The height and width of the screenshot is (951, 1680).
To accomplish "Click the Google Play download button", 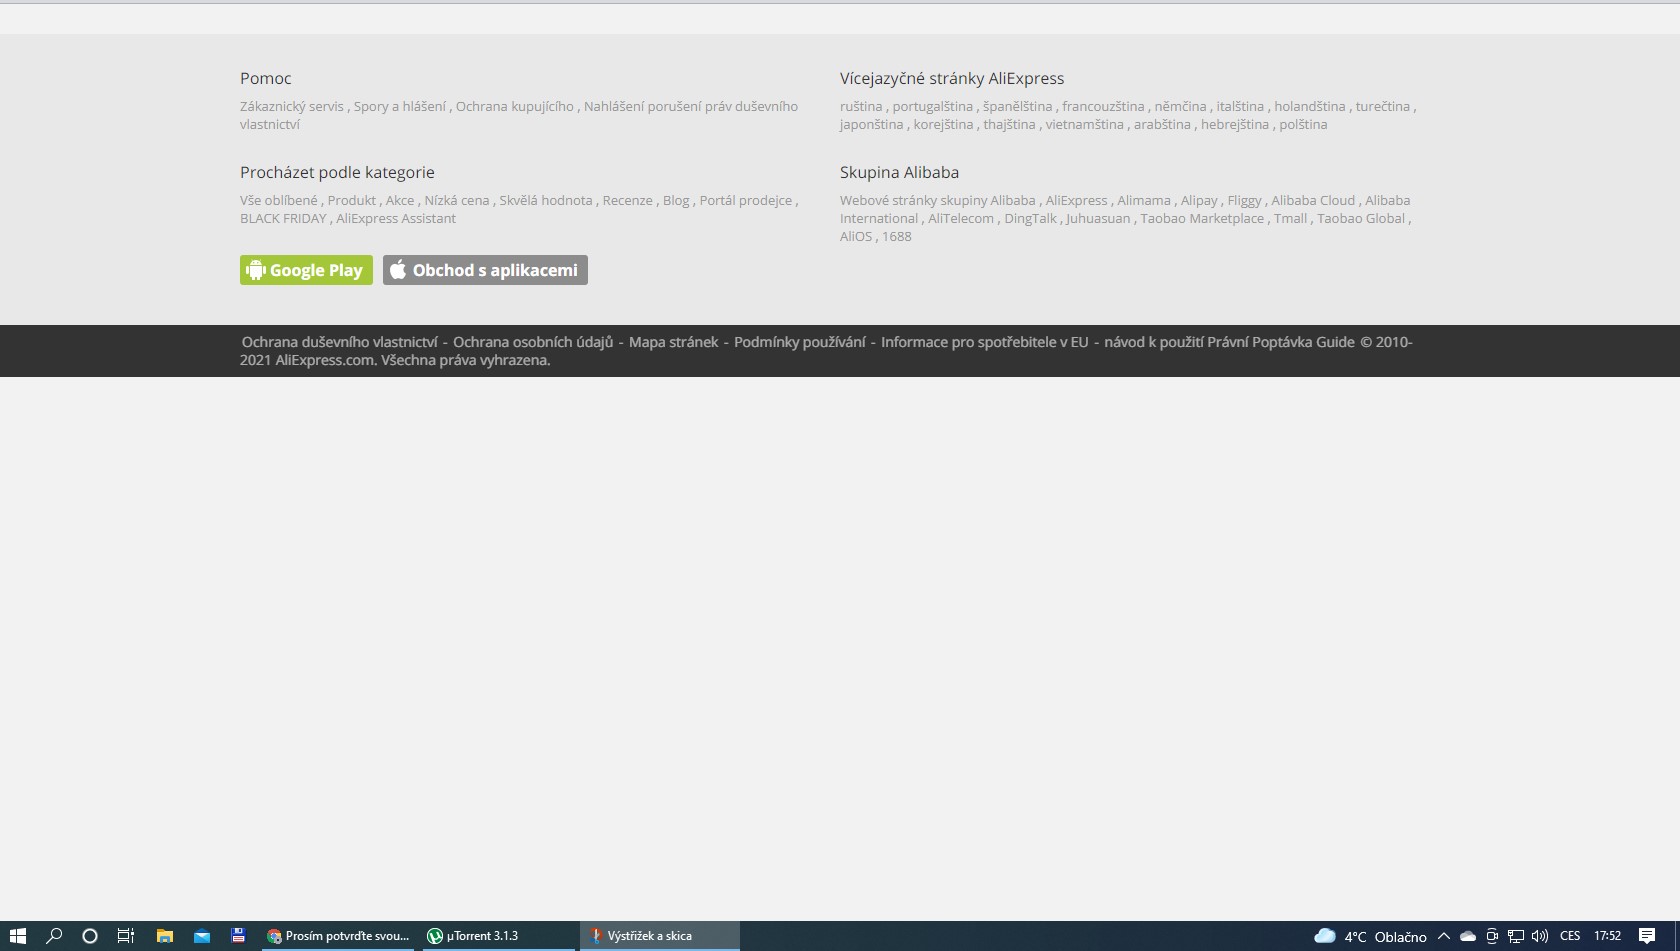I will (x=306, y=270).
